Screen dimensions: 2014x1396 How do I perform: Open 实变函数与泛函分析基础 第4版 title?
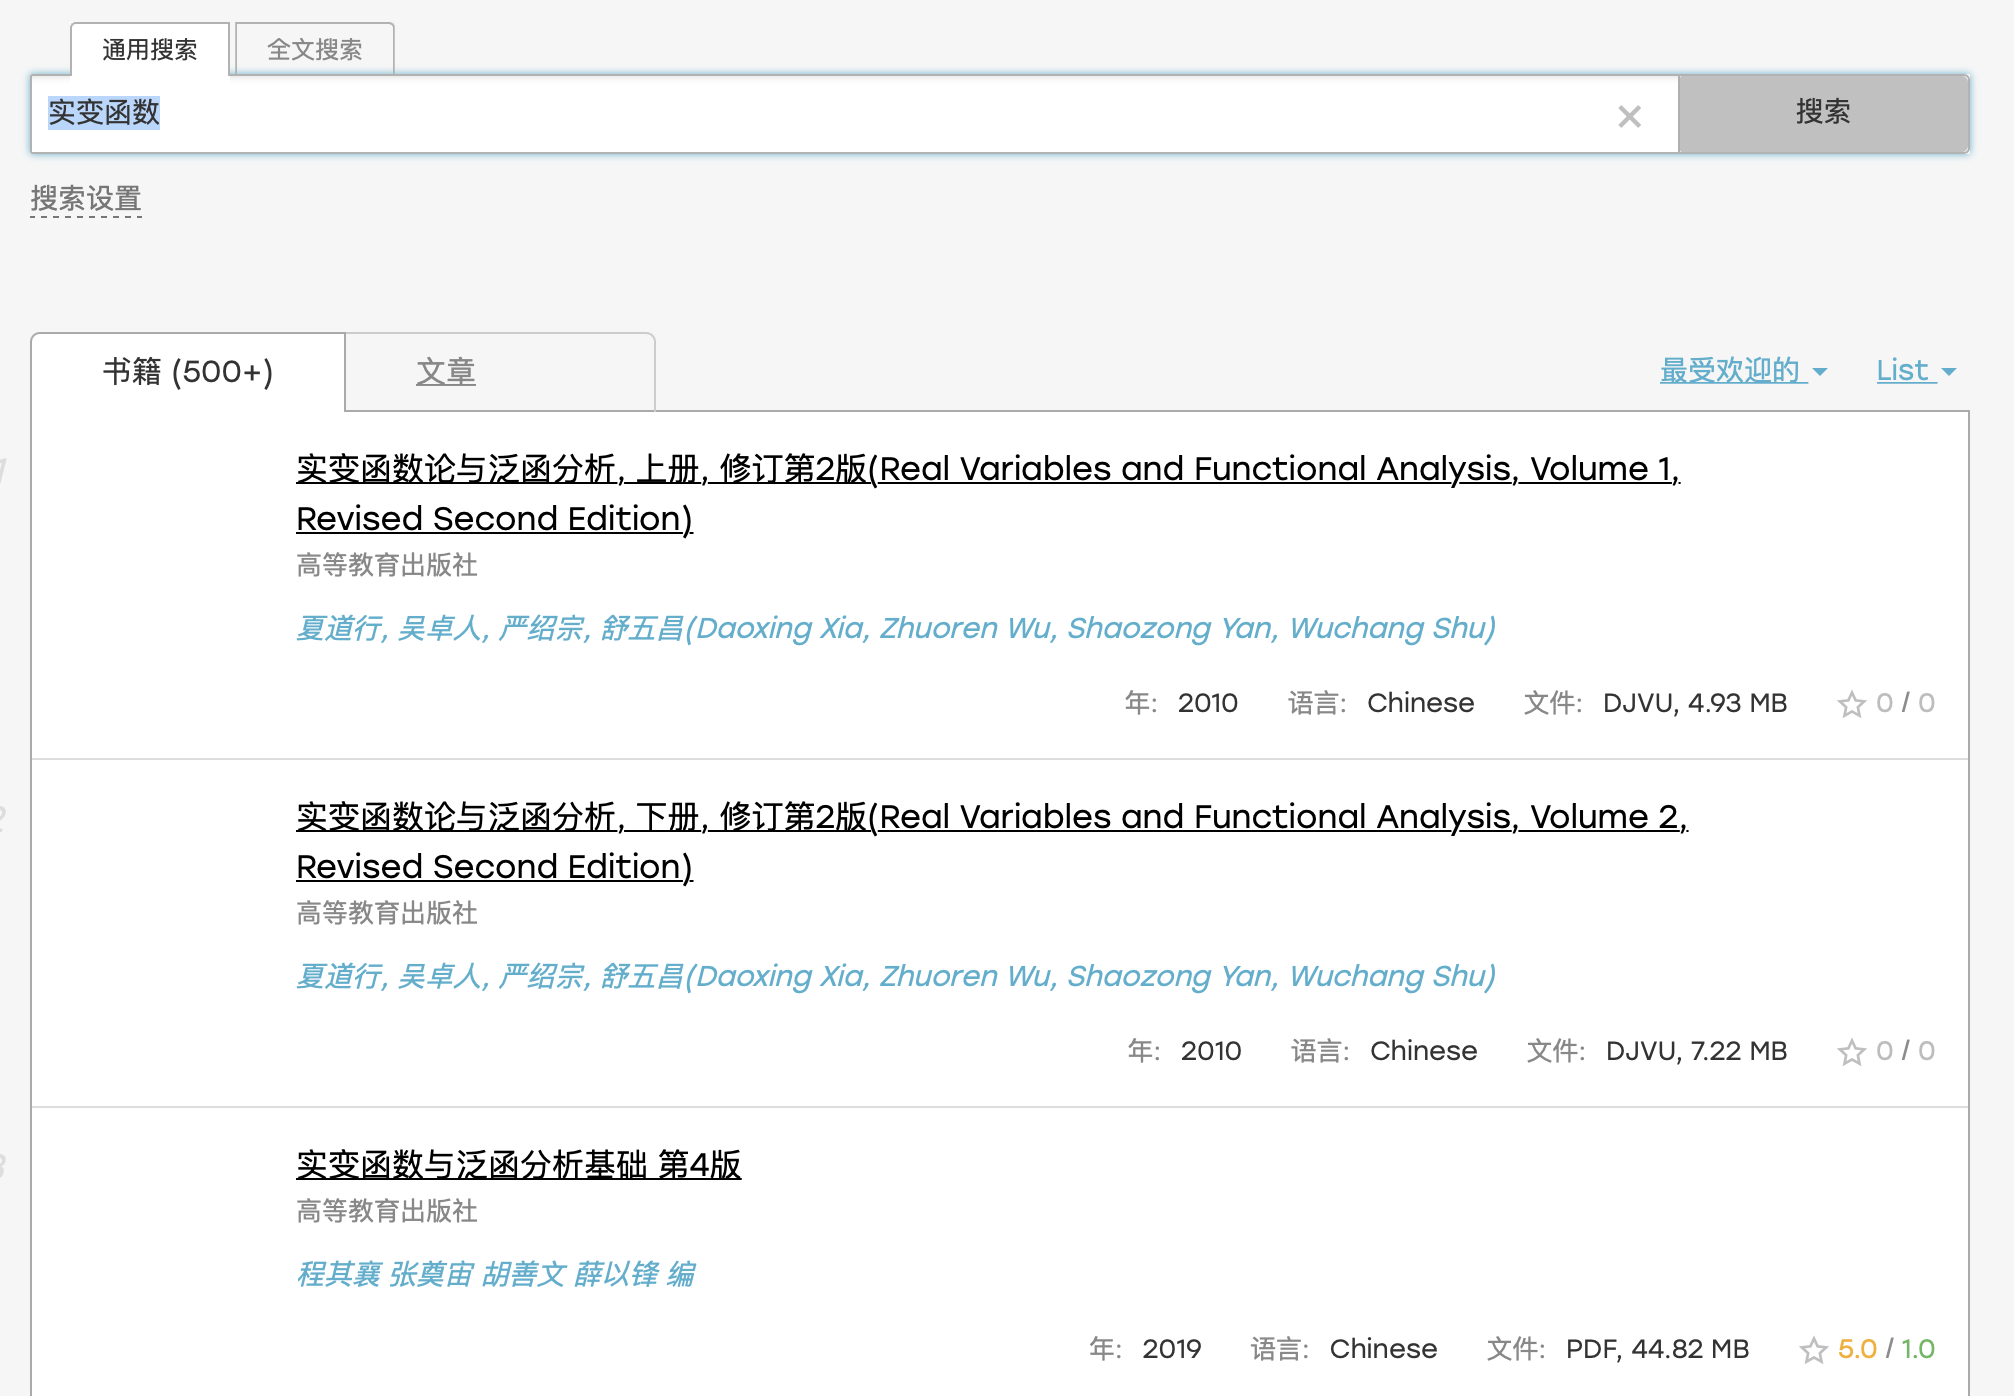click(518, 1165)
